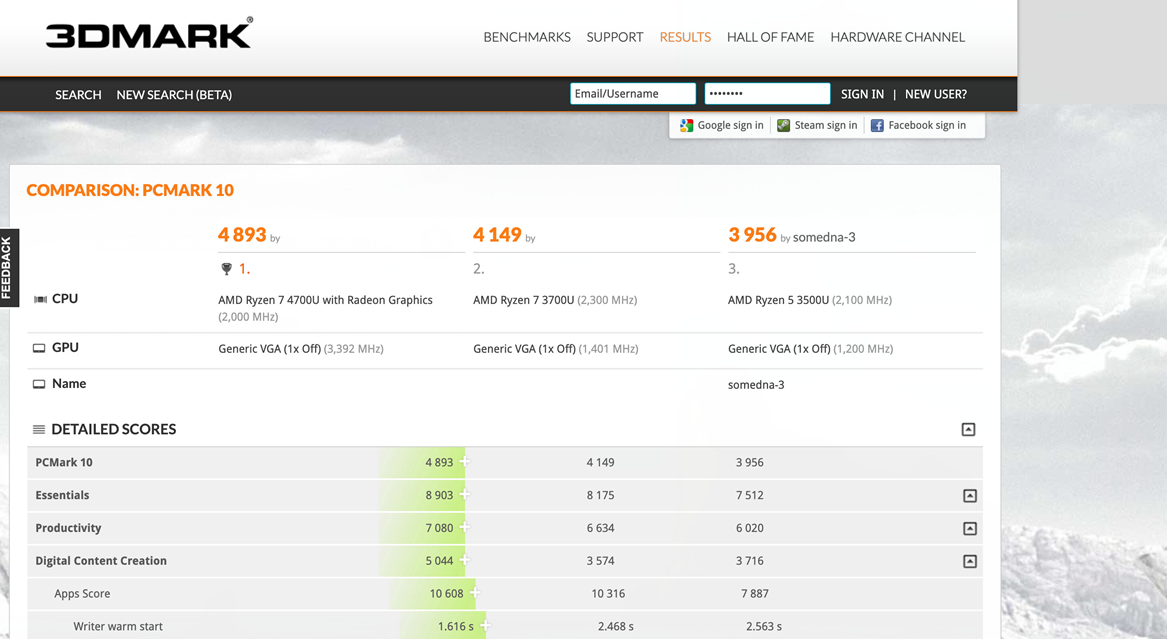Click somedna-3 in the Name row
The height and width of the screenshot is (639, 1167).
coord(756,385)
